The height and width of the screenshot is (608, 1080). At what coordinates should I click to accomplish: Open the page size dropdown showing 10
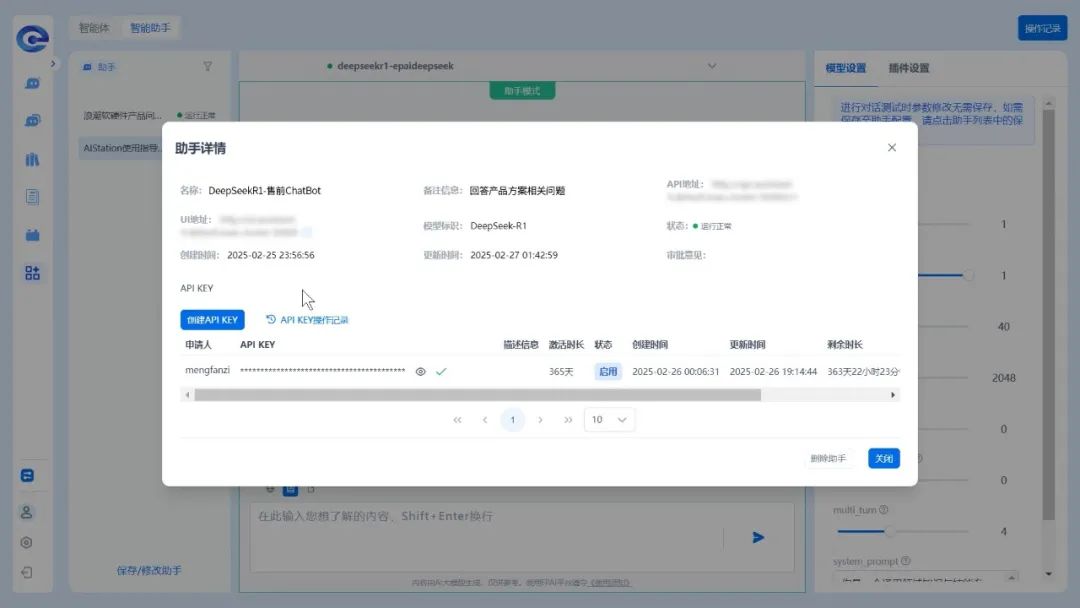click(609, 420)
